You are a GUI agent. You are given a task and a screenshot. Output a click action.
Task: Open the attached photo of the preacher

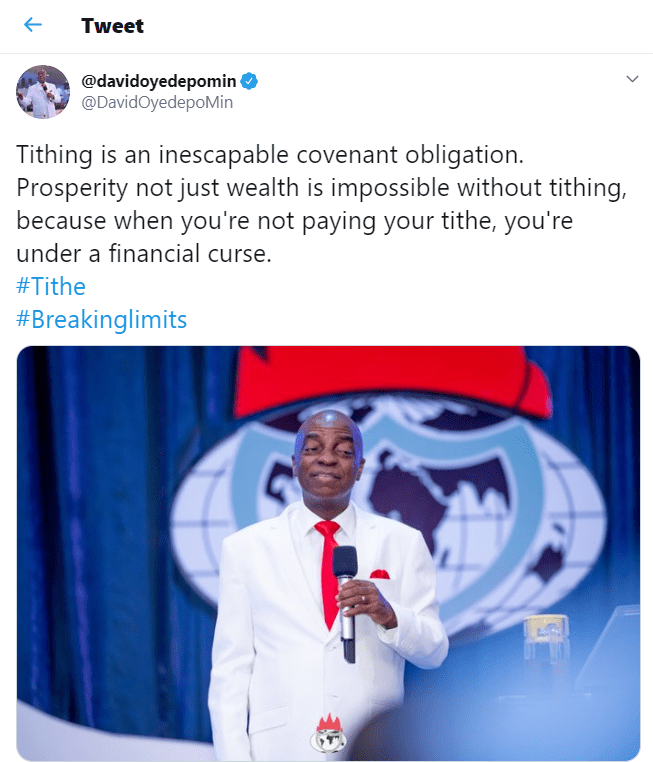point(328,554)
